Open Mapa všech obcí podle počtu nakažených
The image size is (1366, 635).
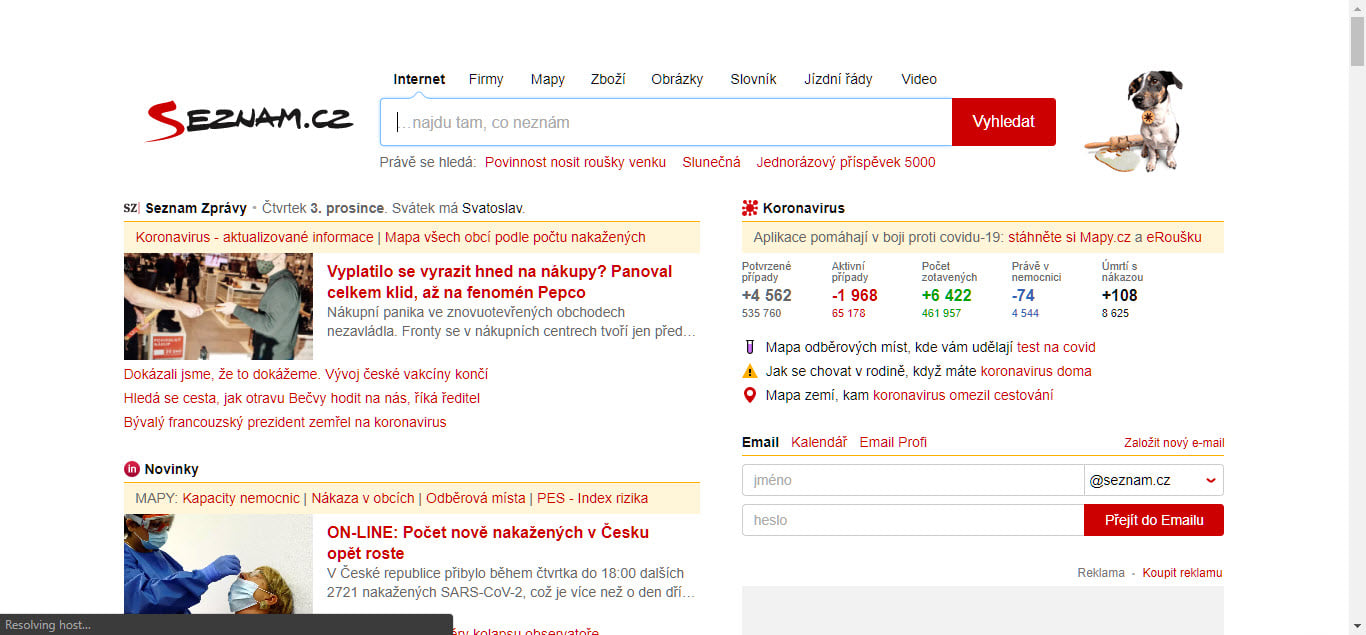(515, 237)
